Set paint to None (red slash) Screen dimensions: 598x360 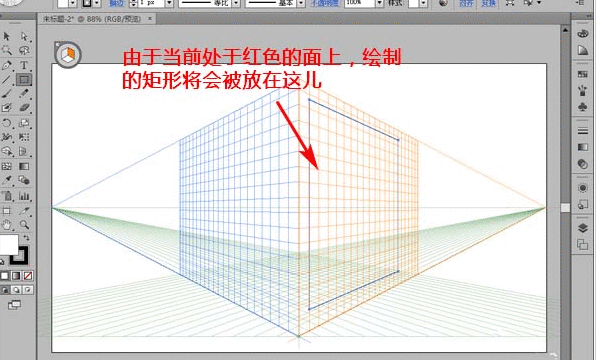click(x=28, y=276)
